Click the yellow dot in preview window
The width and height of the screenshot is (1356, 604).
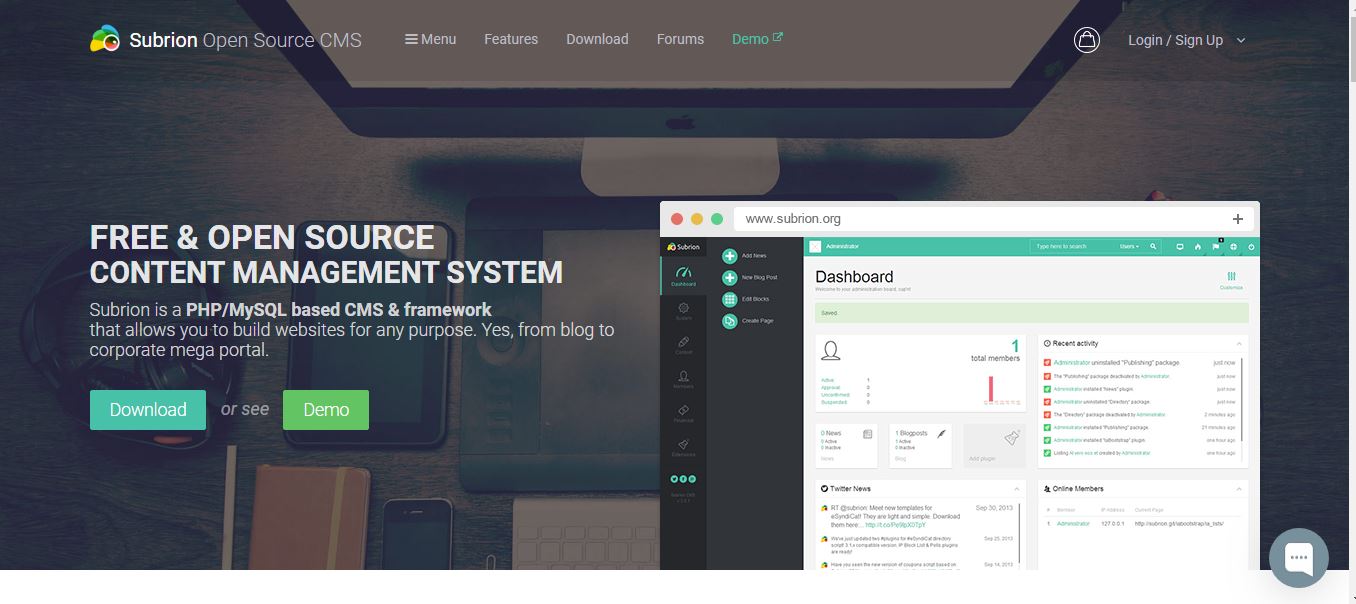[x=697, y=219]
